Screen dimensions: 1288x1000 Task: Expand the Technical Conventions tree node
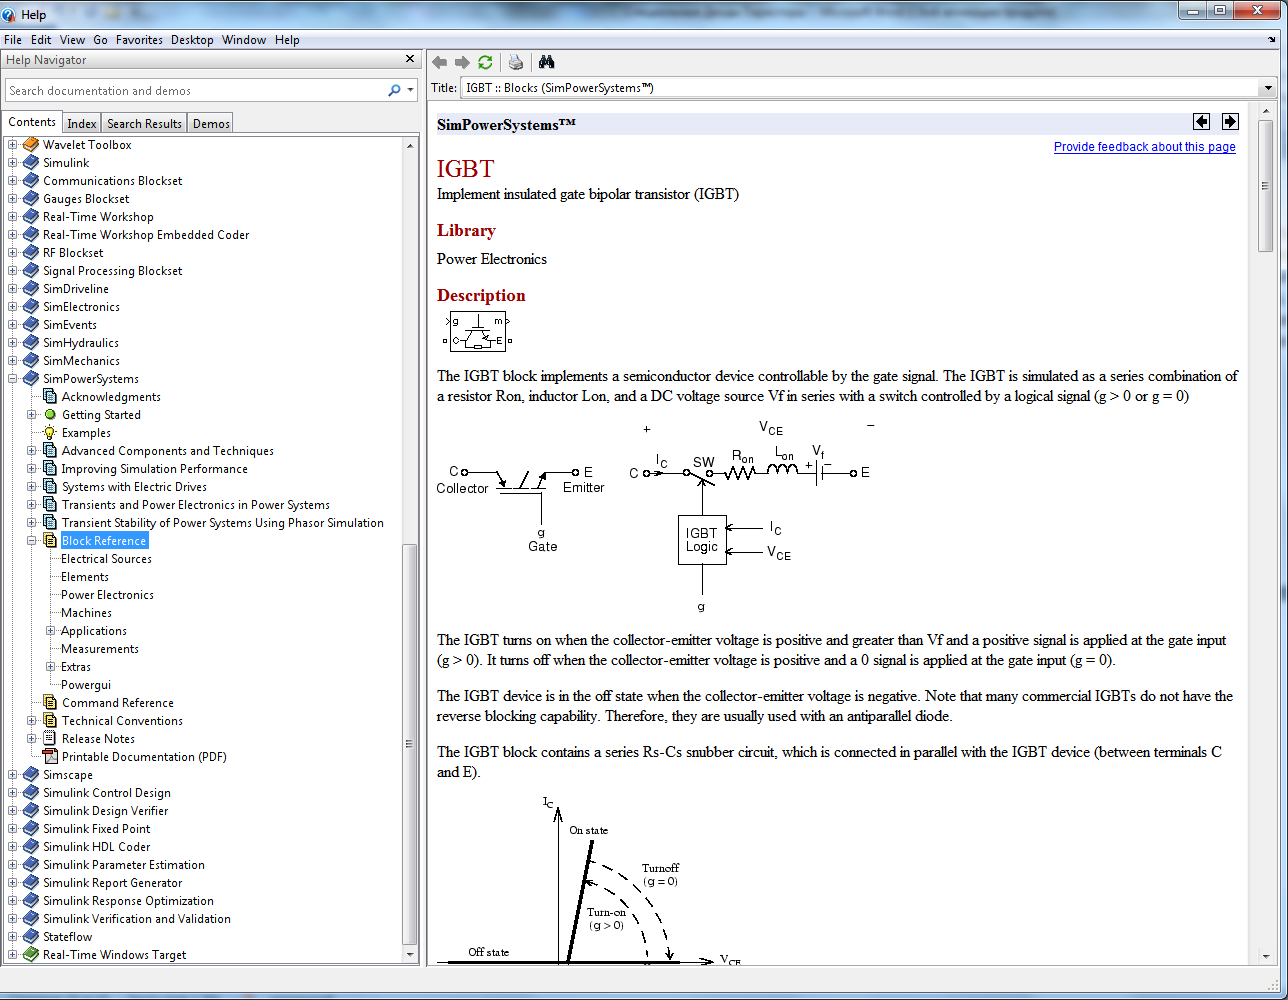coord(32,721)
